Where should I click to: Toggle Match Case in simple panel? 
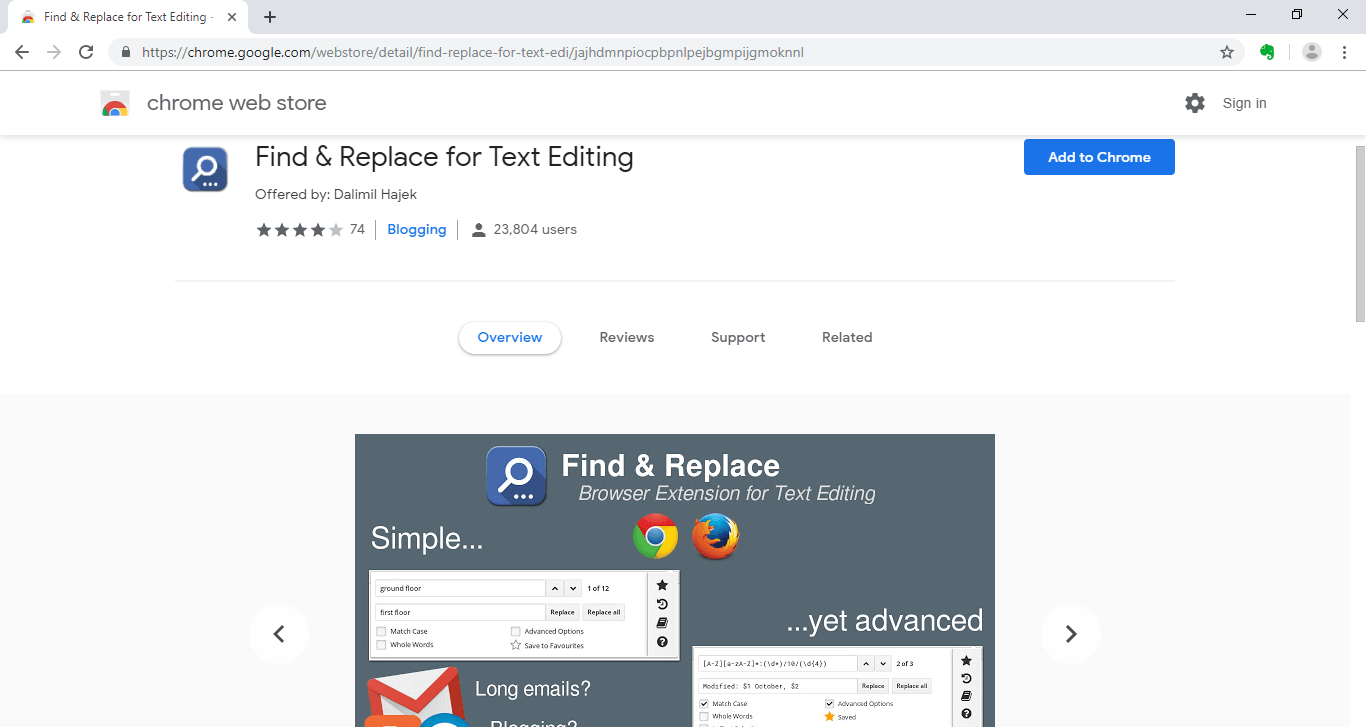coord(381,632)
